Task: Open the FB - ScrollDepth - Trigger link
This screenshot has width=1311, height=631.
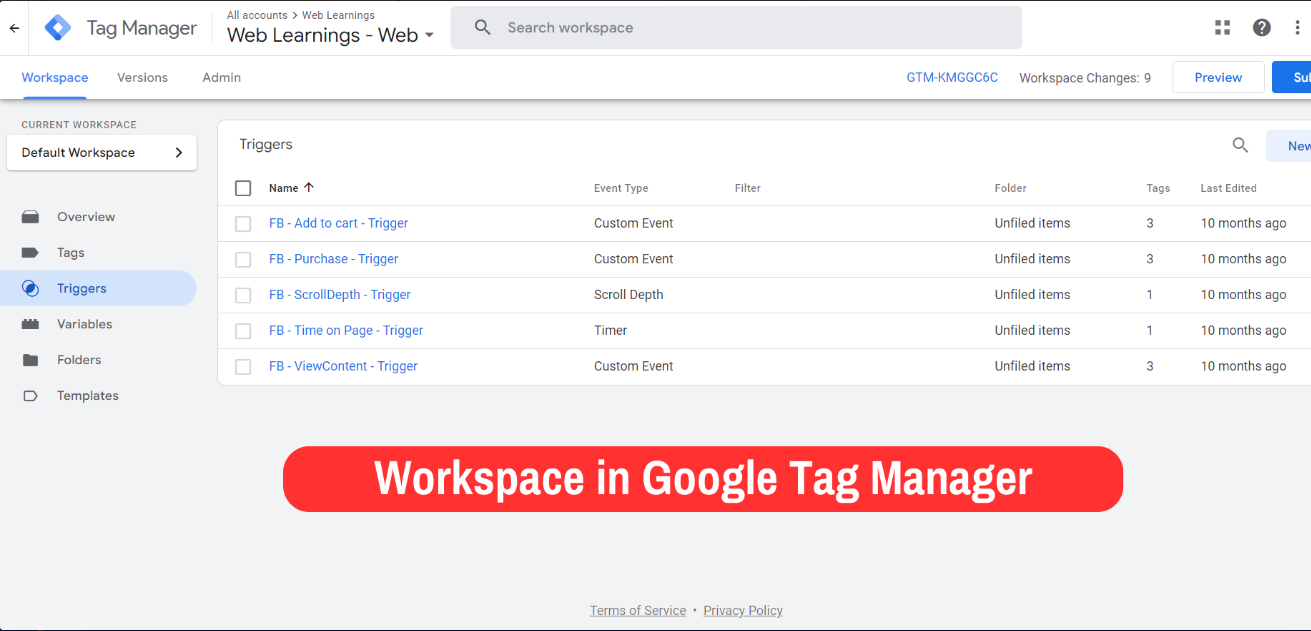Action: pyautogui.click(x=339, y=295)
